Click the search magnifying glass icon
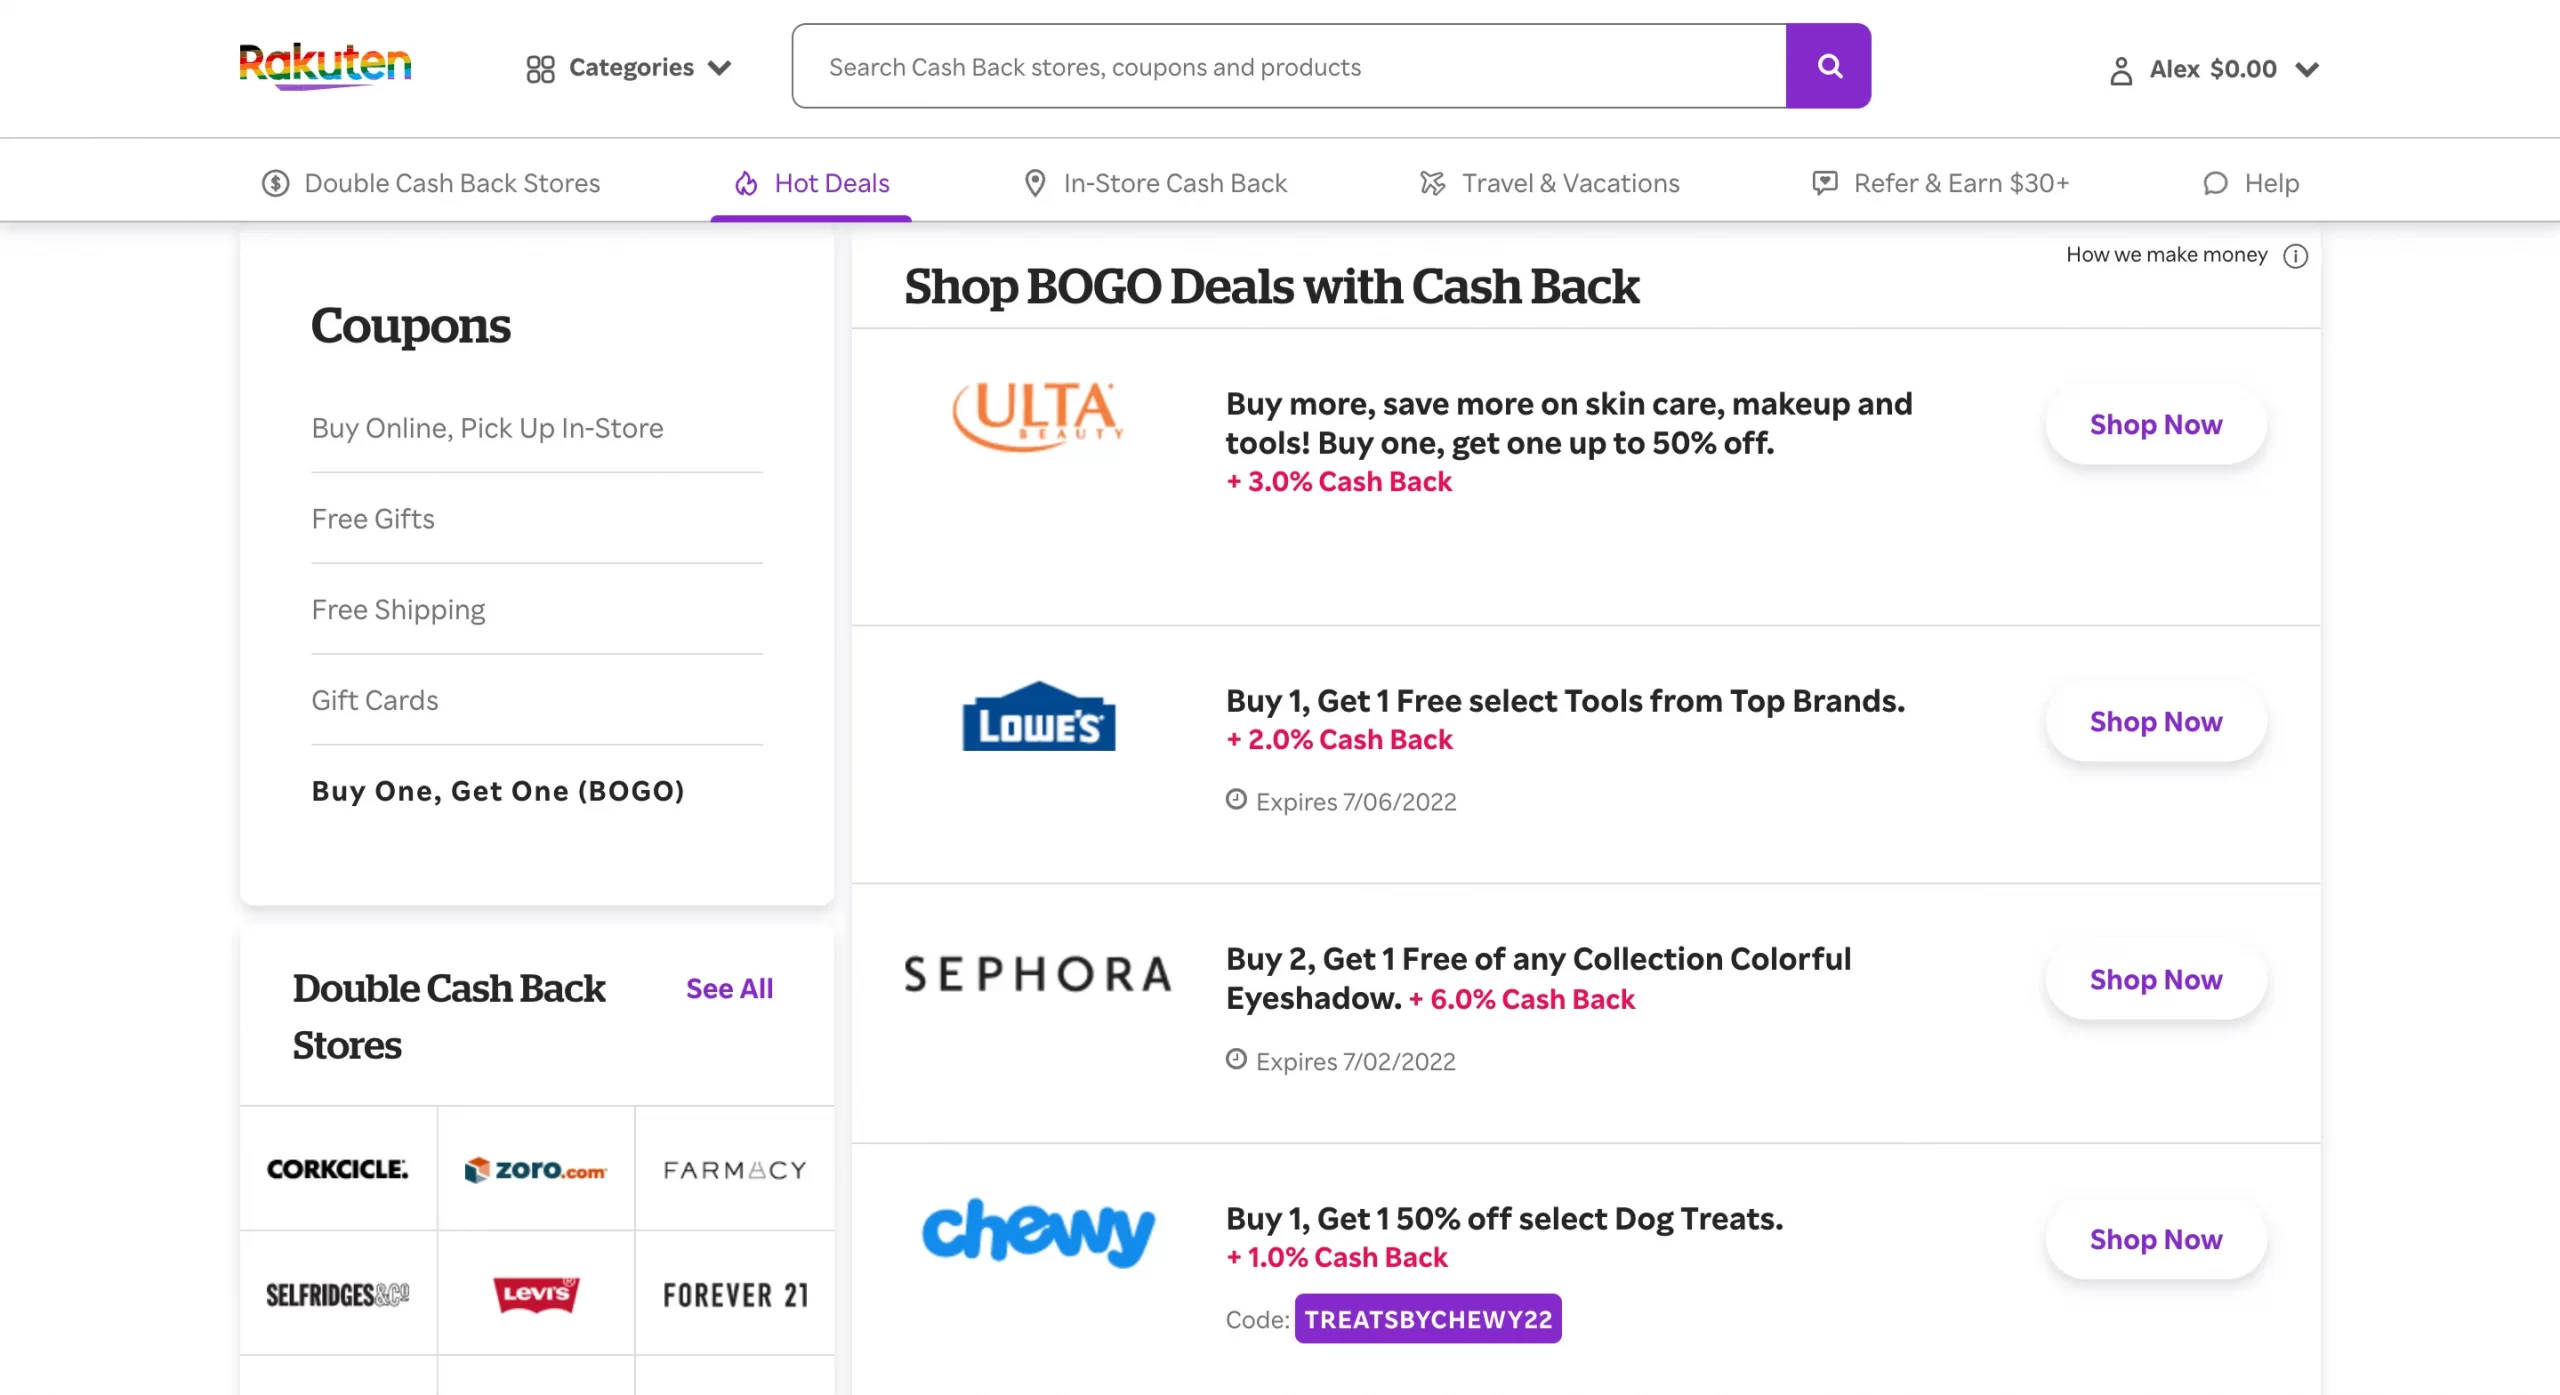This screenshot has width=2560, height=1395. [1829, 65]
